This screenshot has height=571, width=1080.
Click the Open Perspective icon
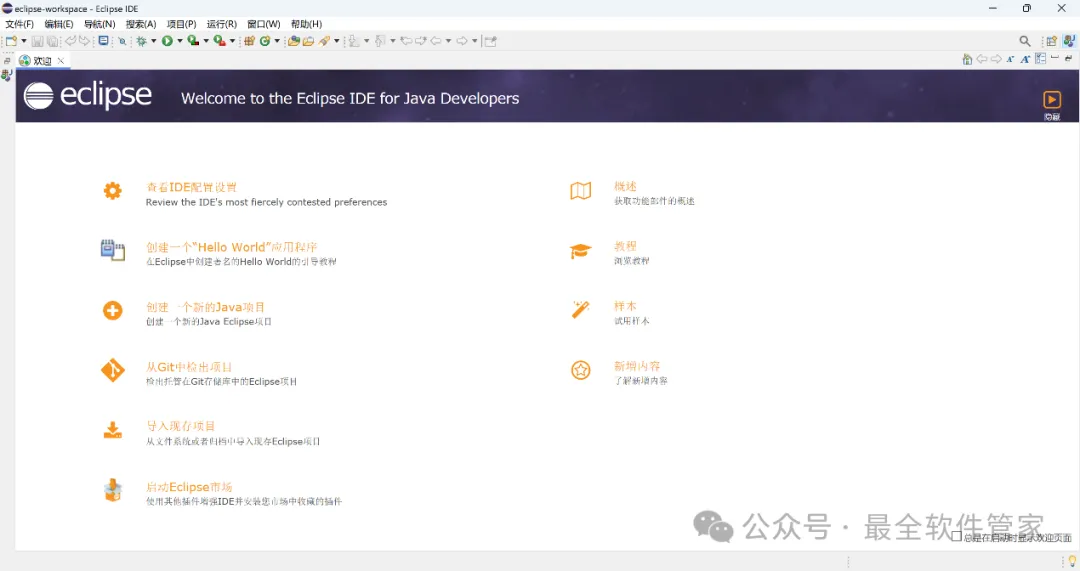click(1052, 41)
